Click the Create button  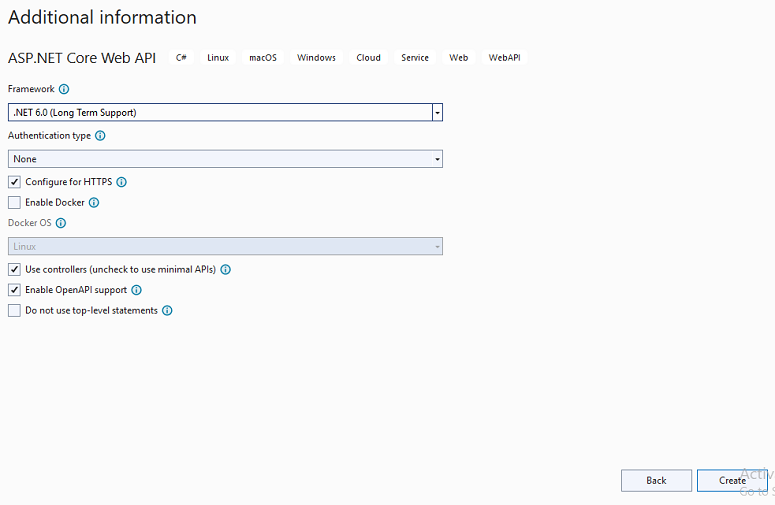pos(732,481)
